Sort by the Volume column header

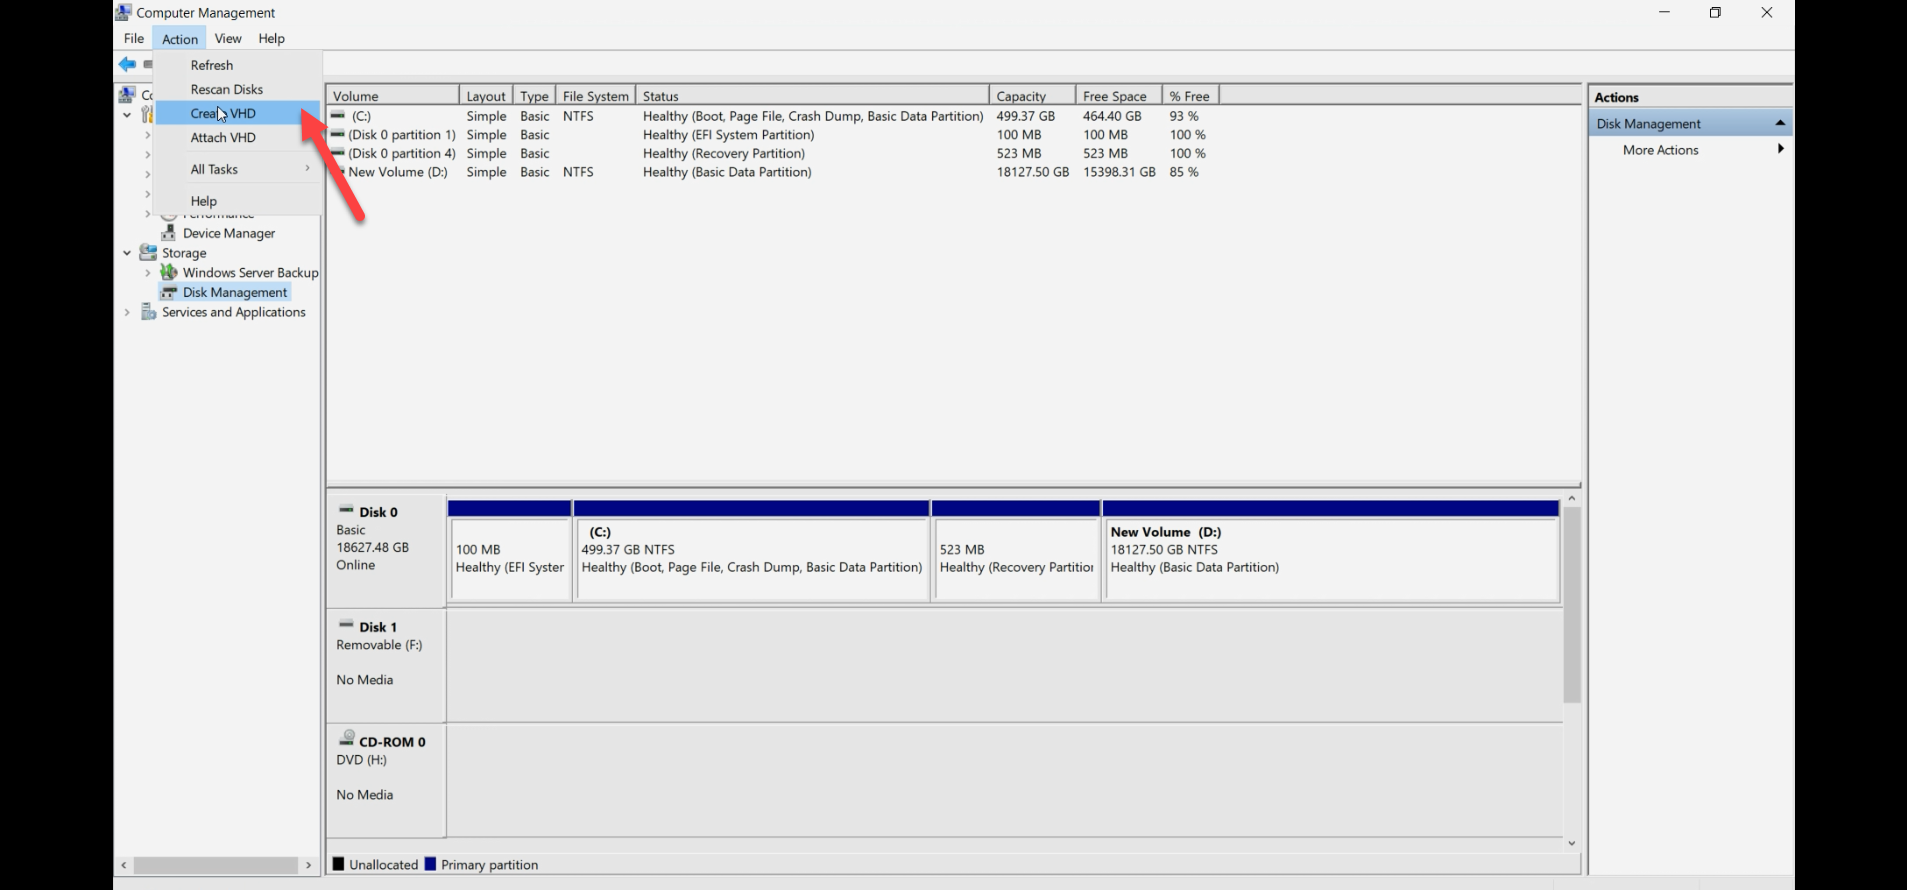point(392,96)
